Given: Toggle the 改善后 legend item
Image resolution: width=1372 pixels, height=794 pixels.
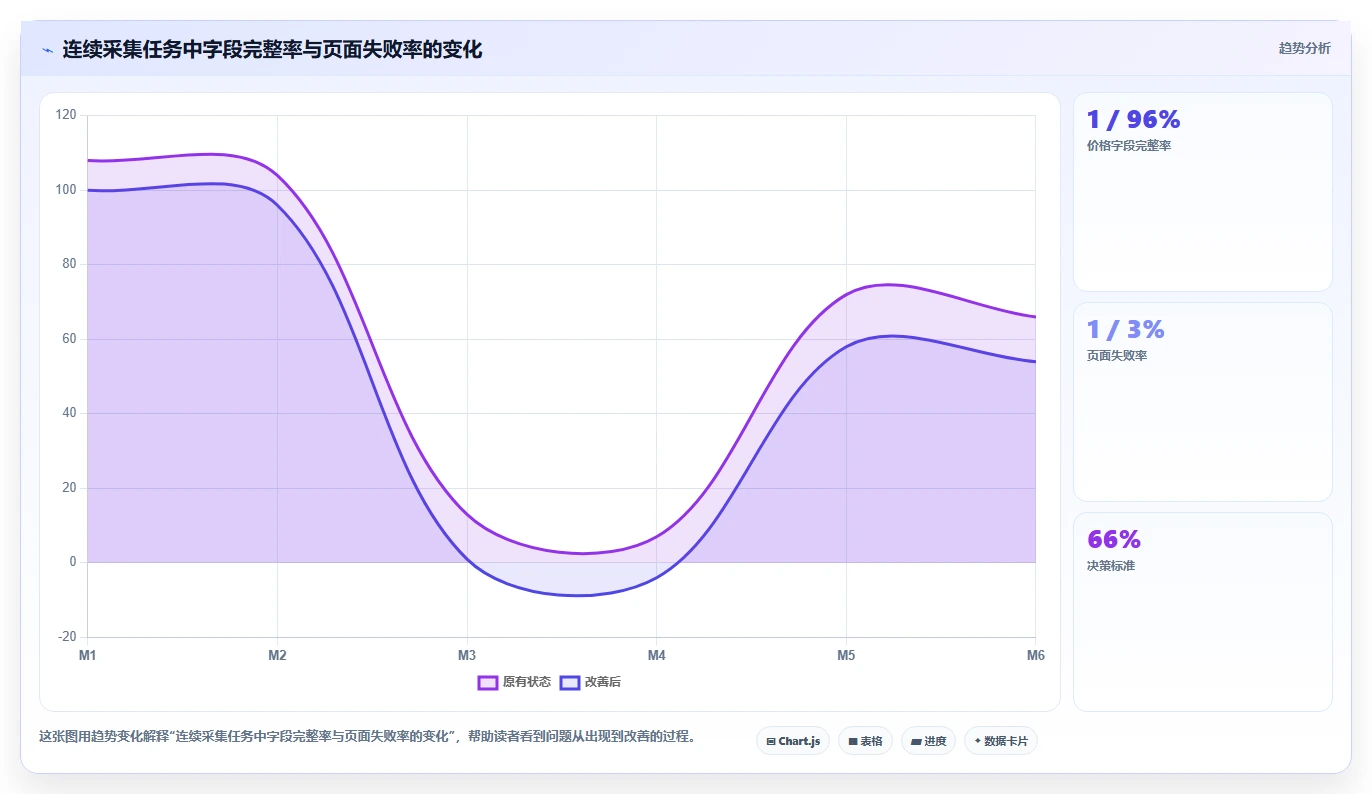Looking at the screenshot, I should 590,682.
